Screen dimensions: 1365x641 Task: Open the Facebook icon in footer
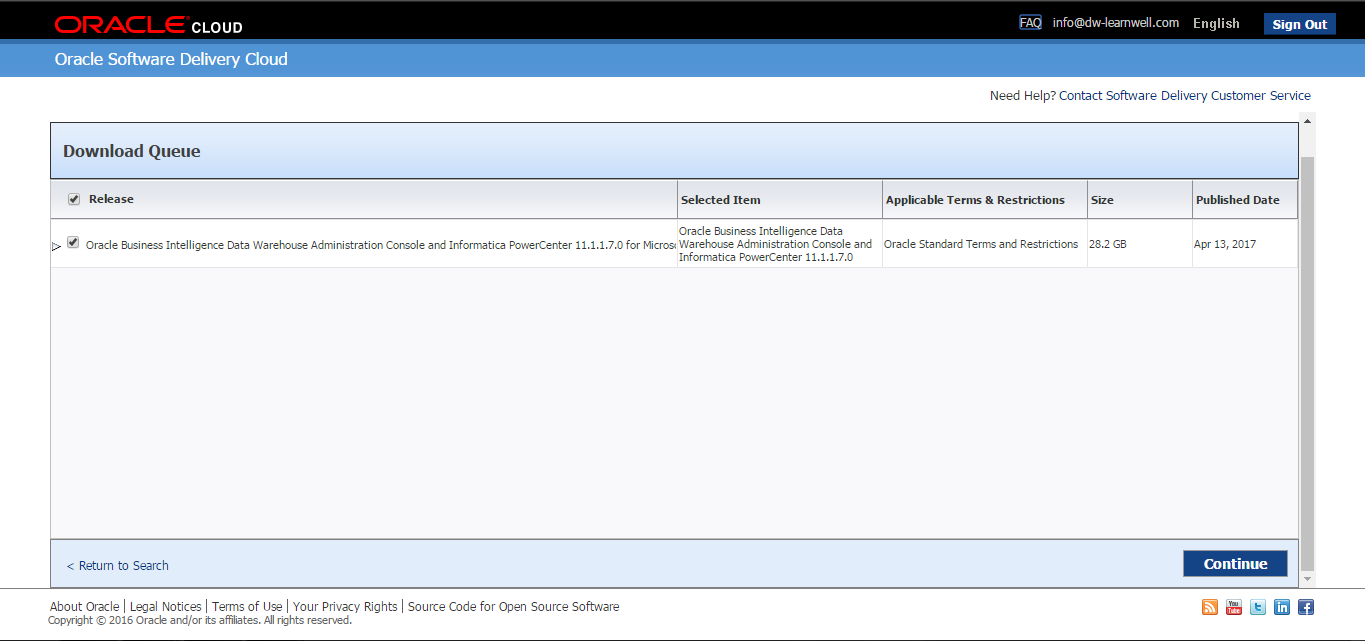(1306, 607)
